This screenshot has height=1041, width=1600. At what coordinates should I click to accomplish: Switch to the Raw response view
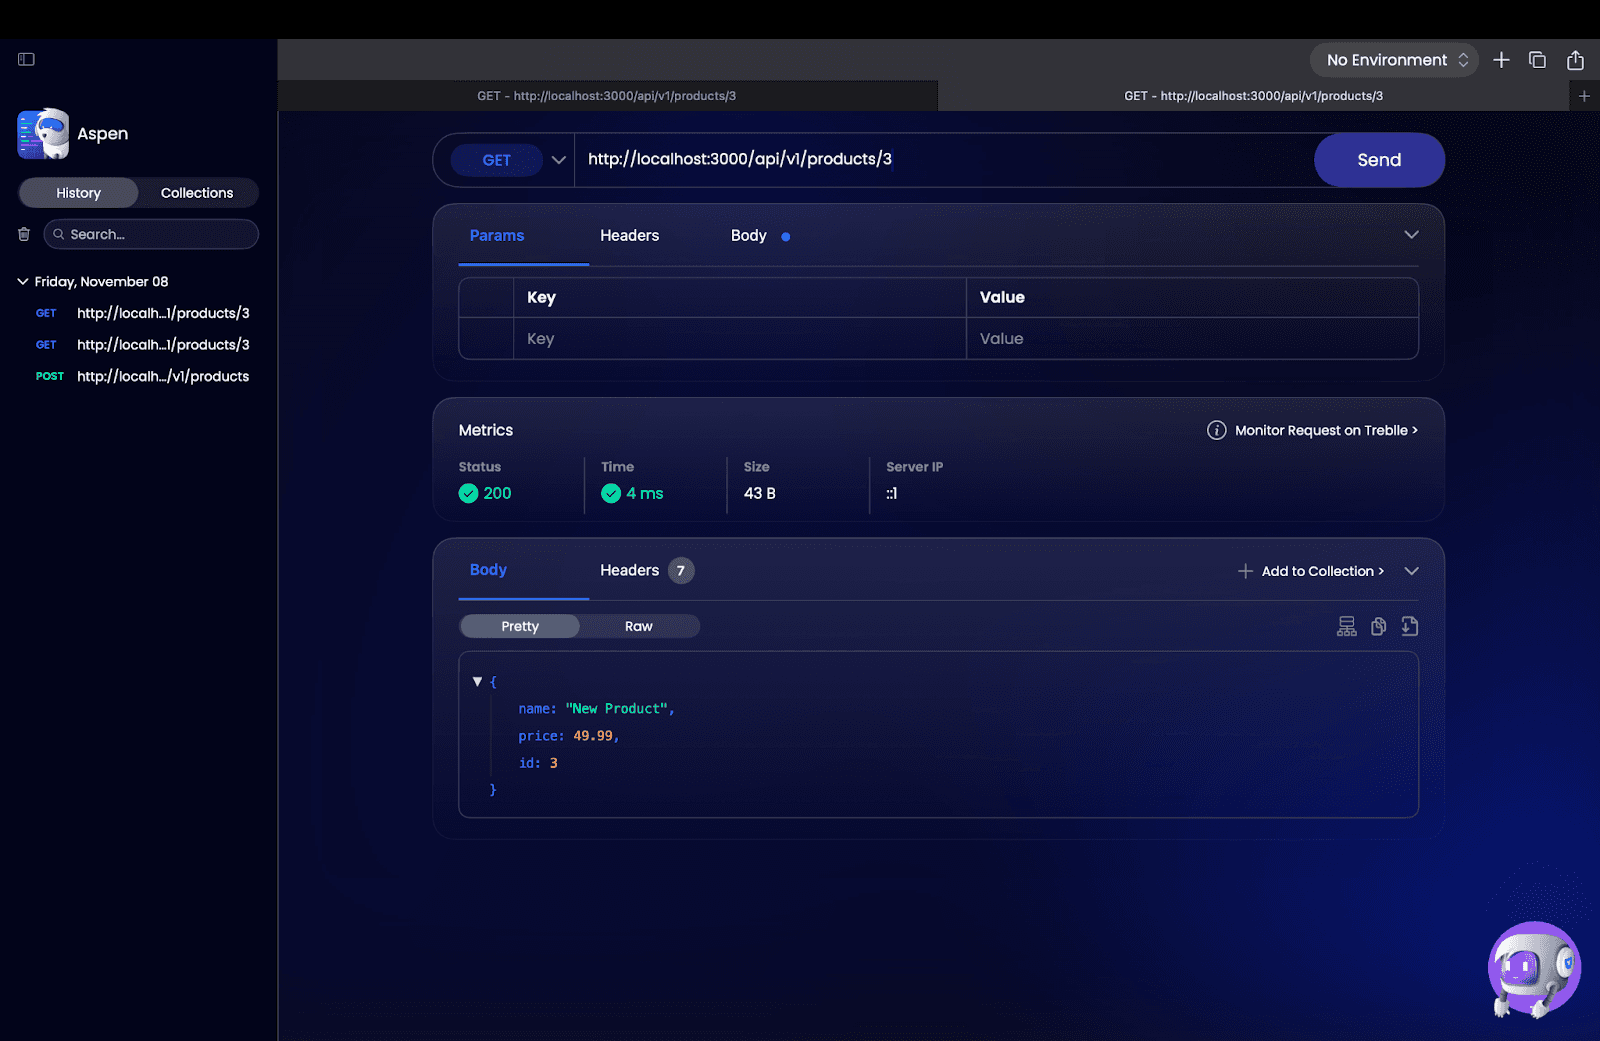coord(639,625)
